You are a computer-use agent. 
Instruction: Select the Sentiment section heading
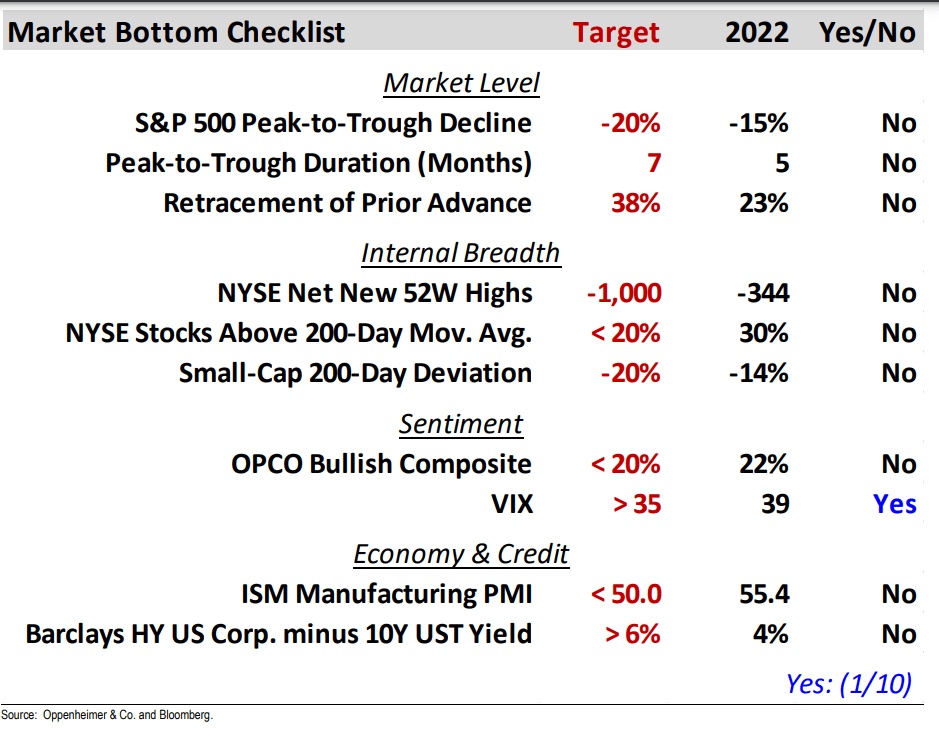[x=461, y=424]
